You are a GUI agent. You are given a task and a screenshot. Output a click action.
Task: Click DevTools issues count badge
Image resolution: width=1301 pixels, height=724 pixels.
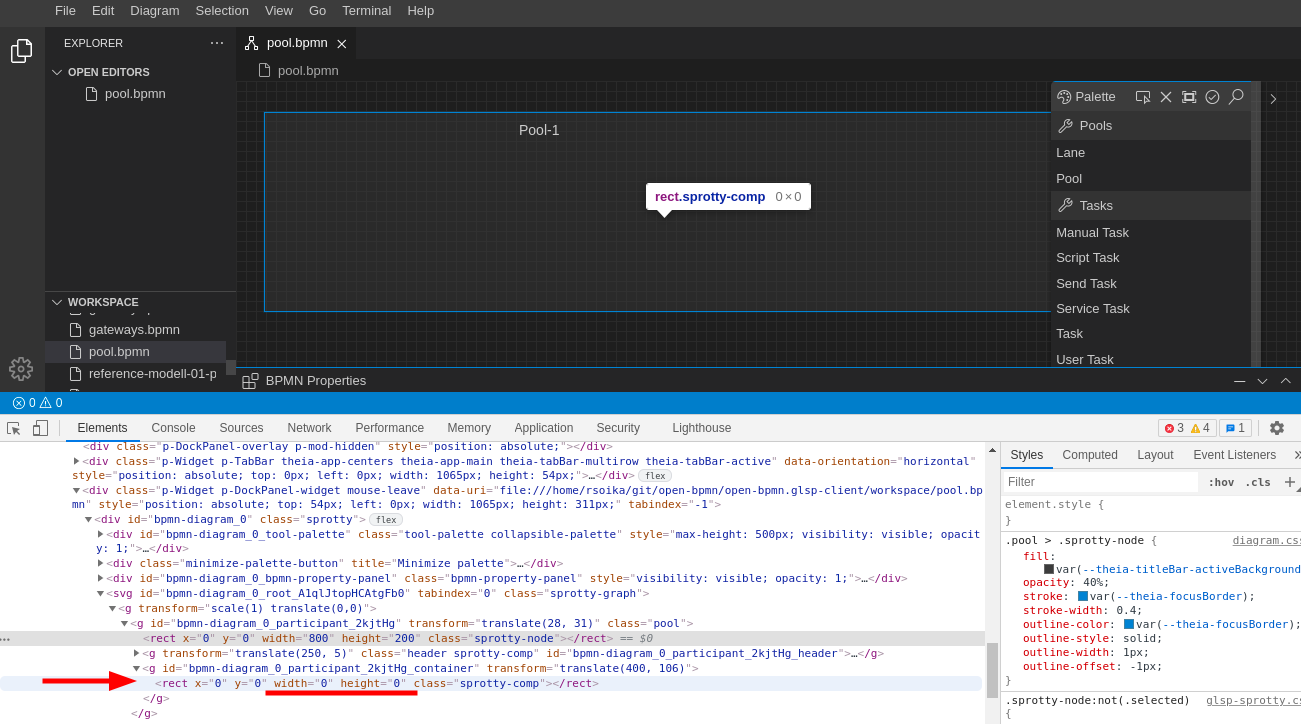tap(1235, 428)
